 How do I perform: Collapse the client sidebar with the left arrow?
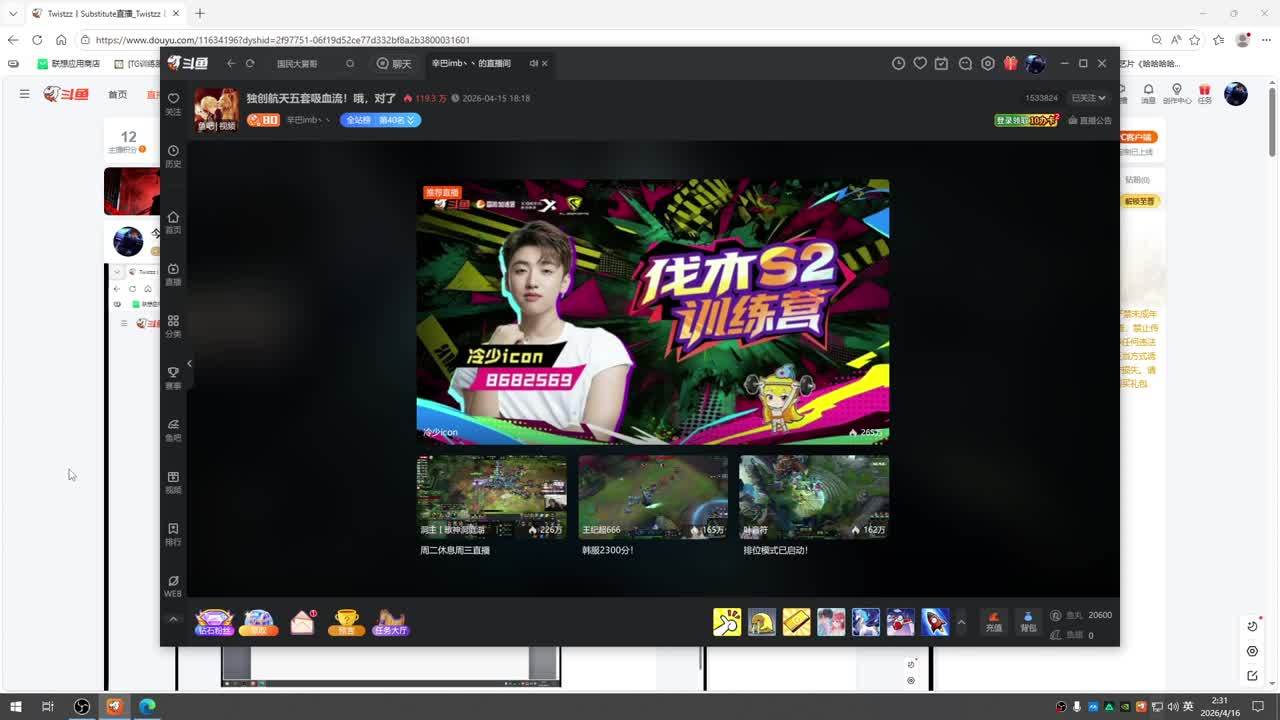click(189, 363)
